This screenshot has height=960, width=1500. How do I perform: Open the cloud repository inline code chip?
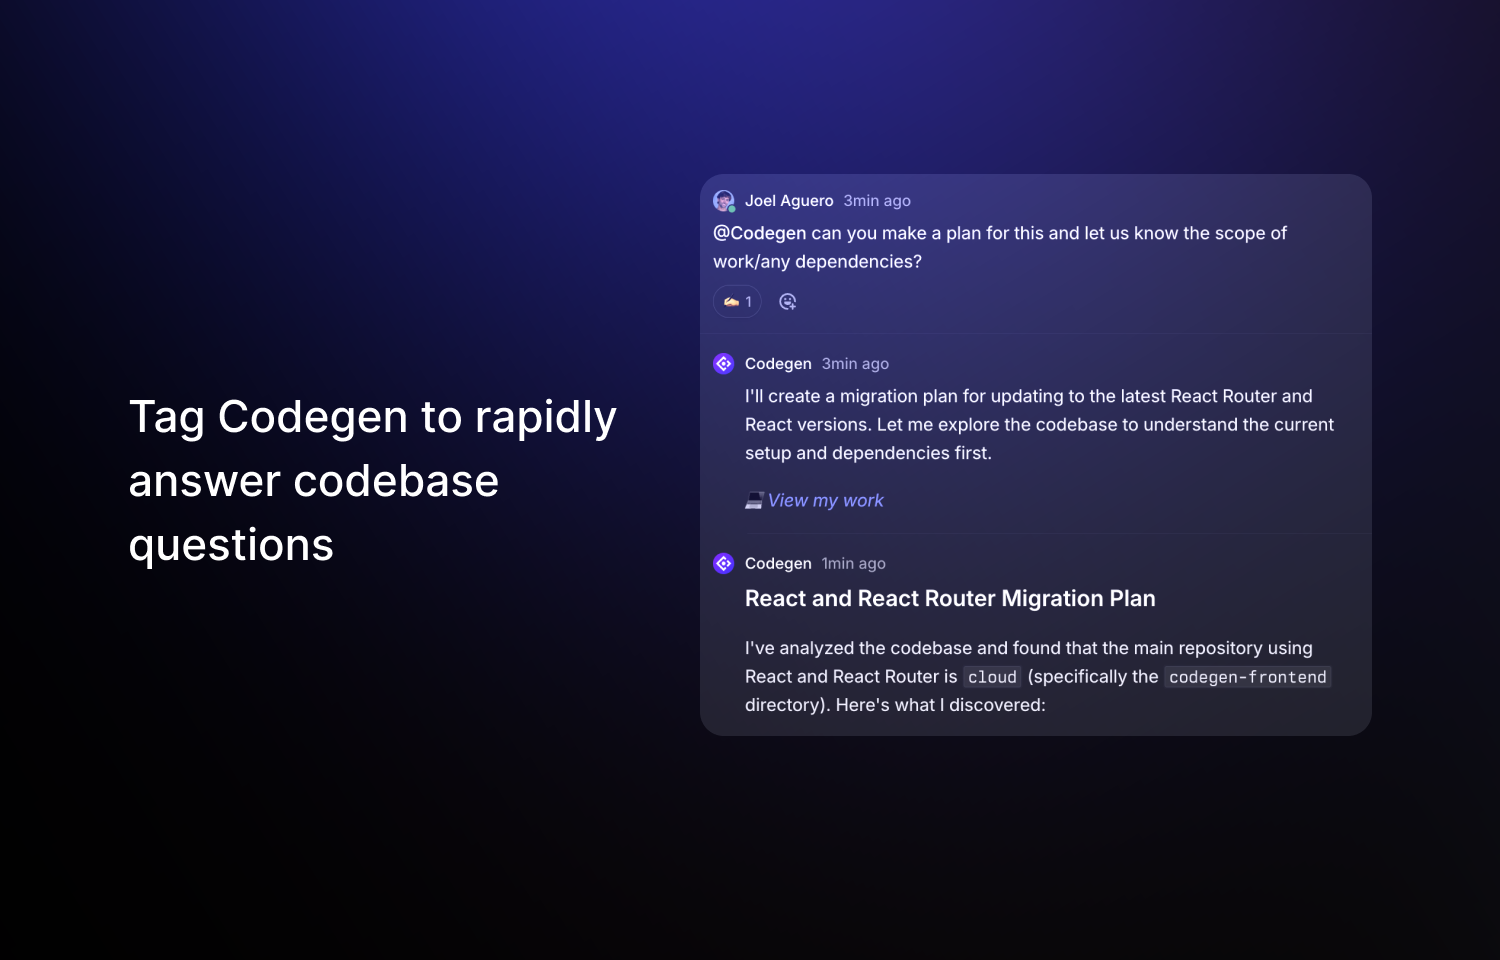pos(991,677)
